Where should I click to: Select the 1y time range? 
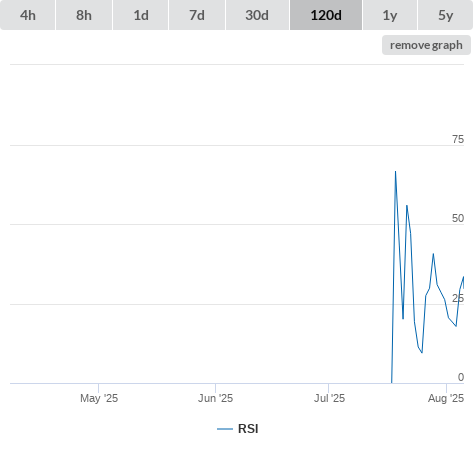[x=390, y=15]
